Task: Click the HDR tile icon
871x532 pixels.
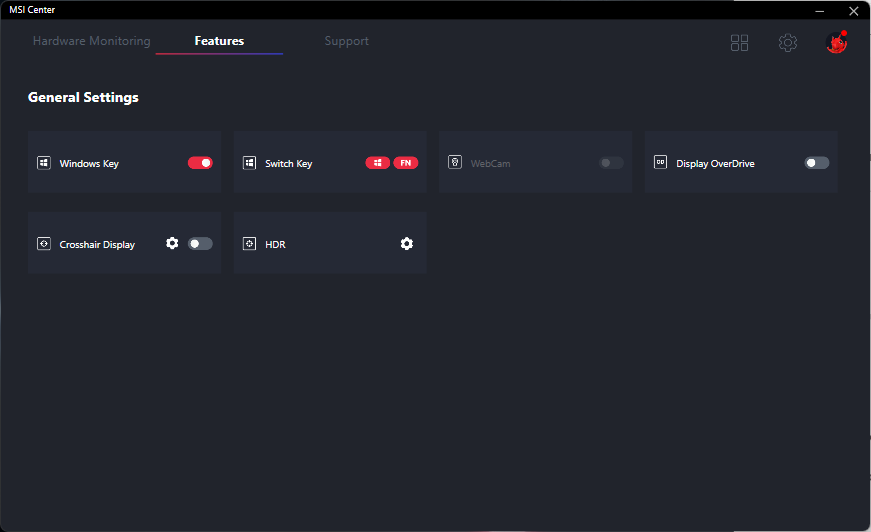Action: (249, 244)
